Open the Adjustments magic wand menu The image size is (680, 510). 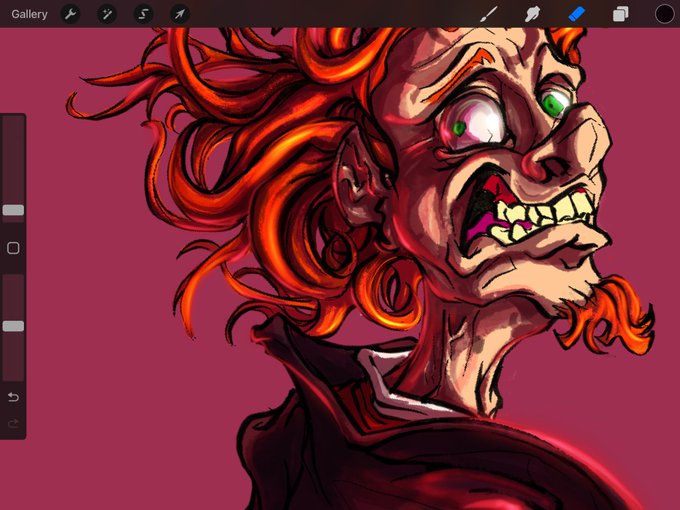tap(107, 14)
